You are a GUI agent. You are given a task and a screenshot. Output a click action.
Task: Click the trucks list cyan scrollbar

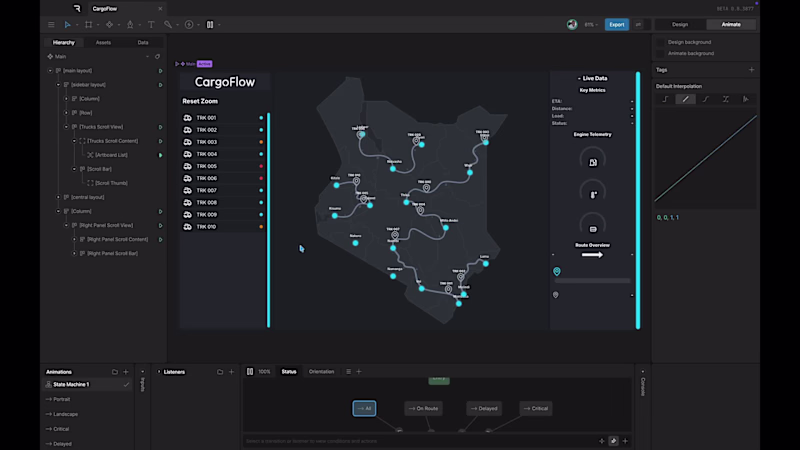click(x=268, y=220)
